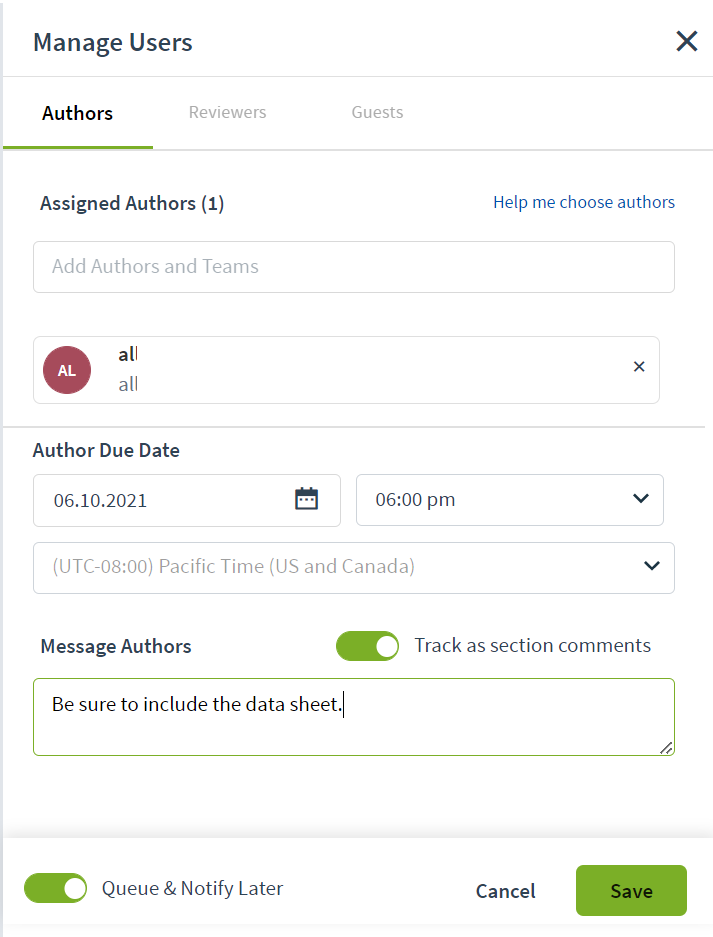Close the Manage Users dialog
The height and width of the screenshot is (937, 713).
[687, 41]
